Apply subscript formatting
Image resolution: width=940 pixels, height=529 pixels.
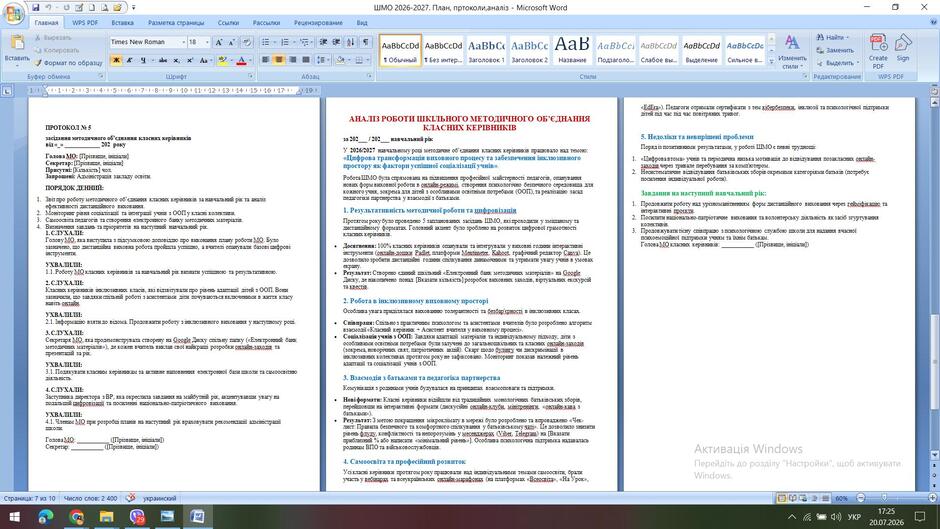(176, 61)
